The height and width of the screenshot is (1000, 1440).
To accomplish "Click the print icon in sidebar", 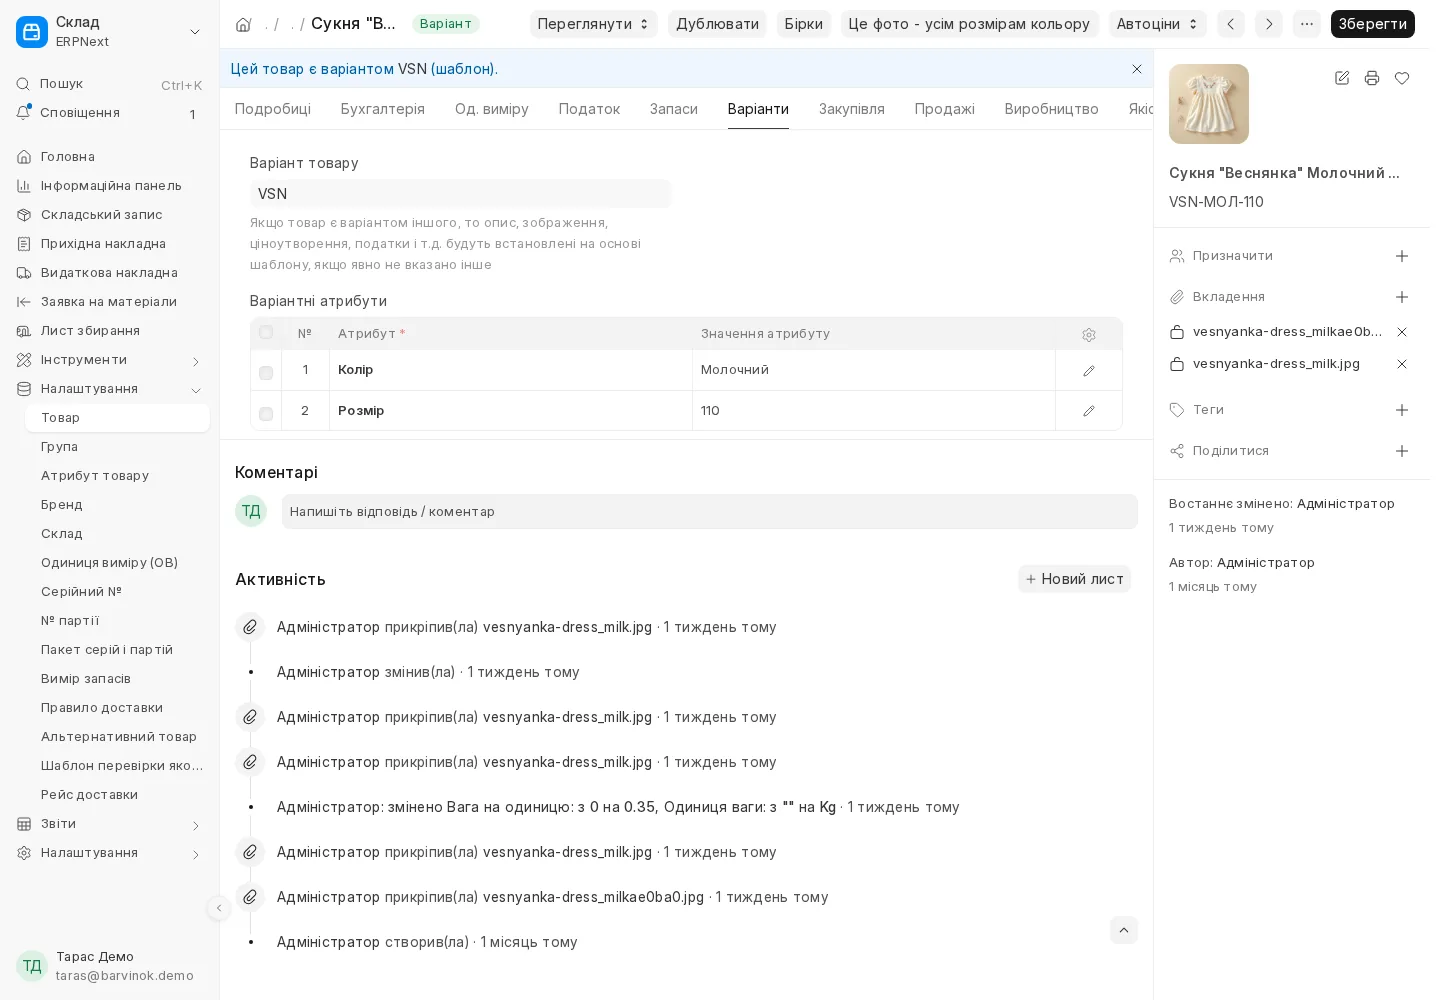I will 1372,78.
